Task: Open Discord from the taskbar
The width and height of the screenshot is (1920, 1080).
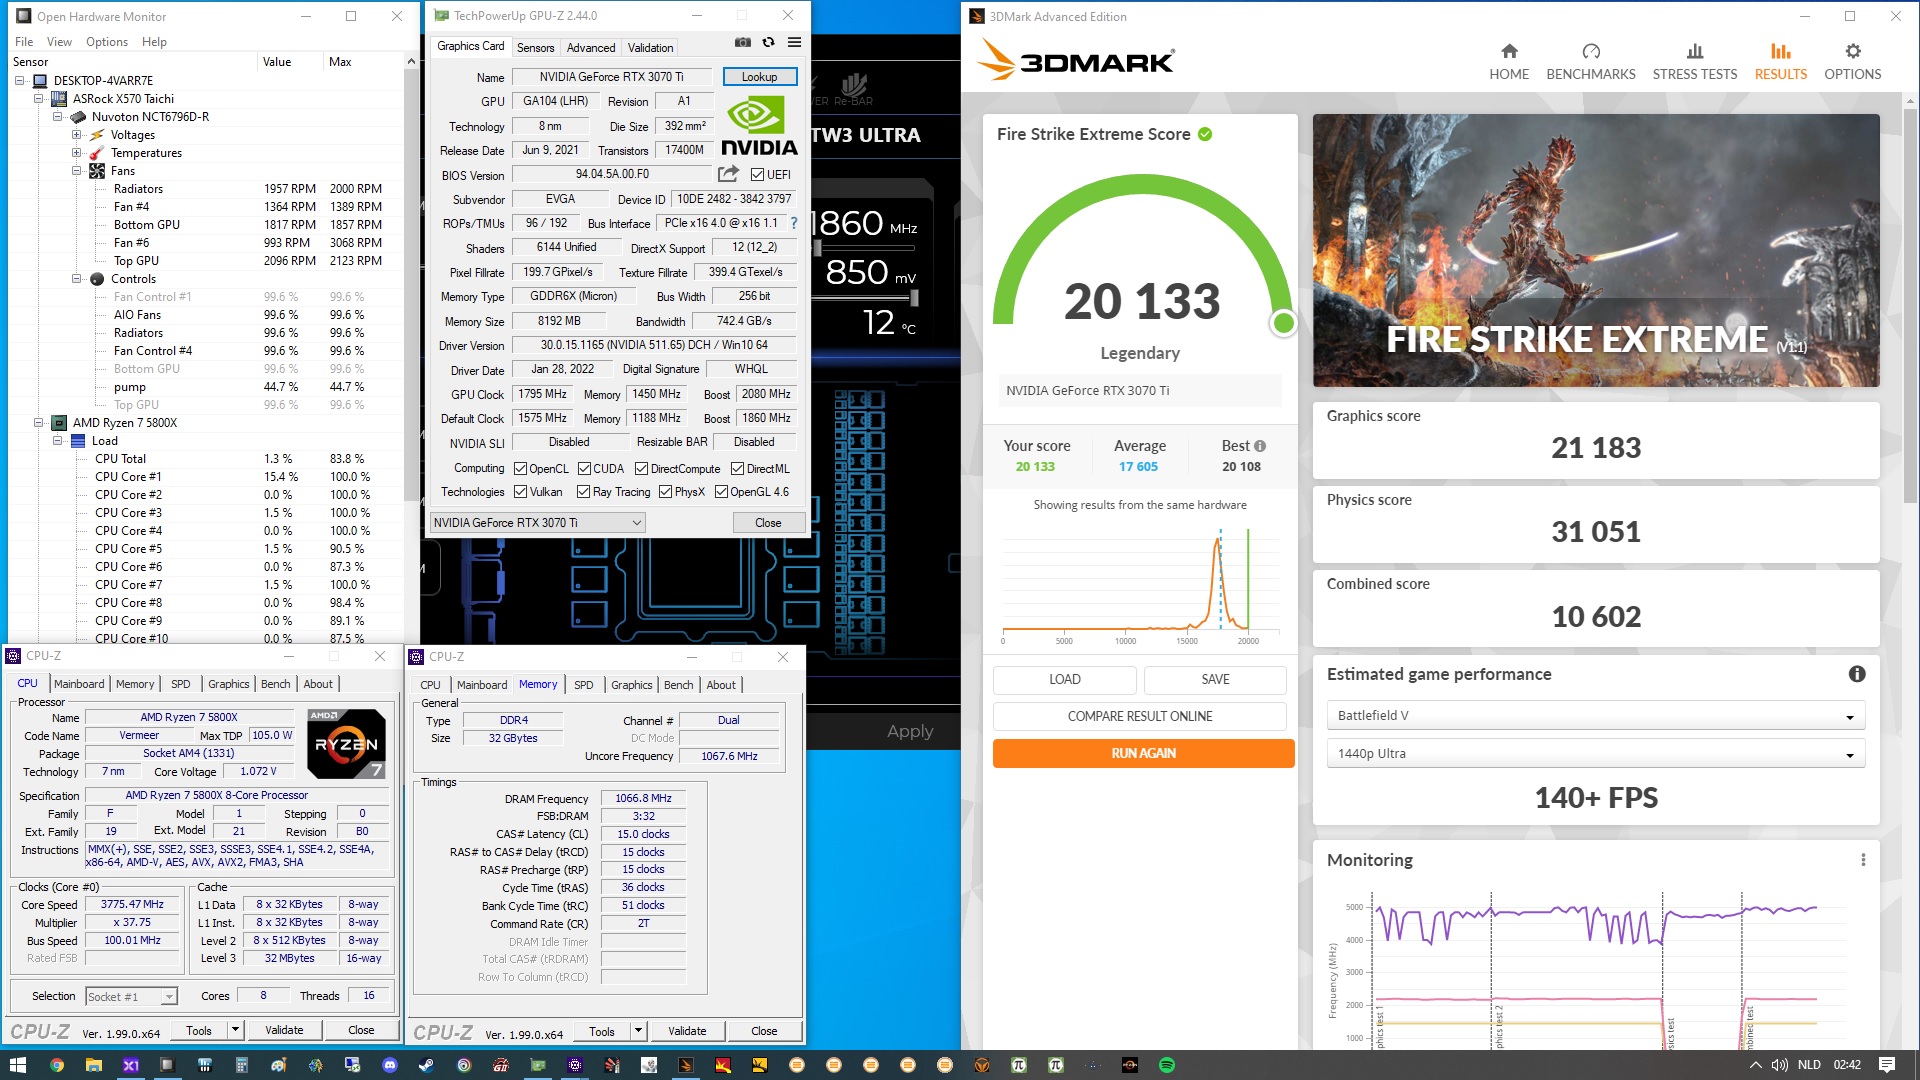Action: tap(390, 1065)
